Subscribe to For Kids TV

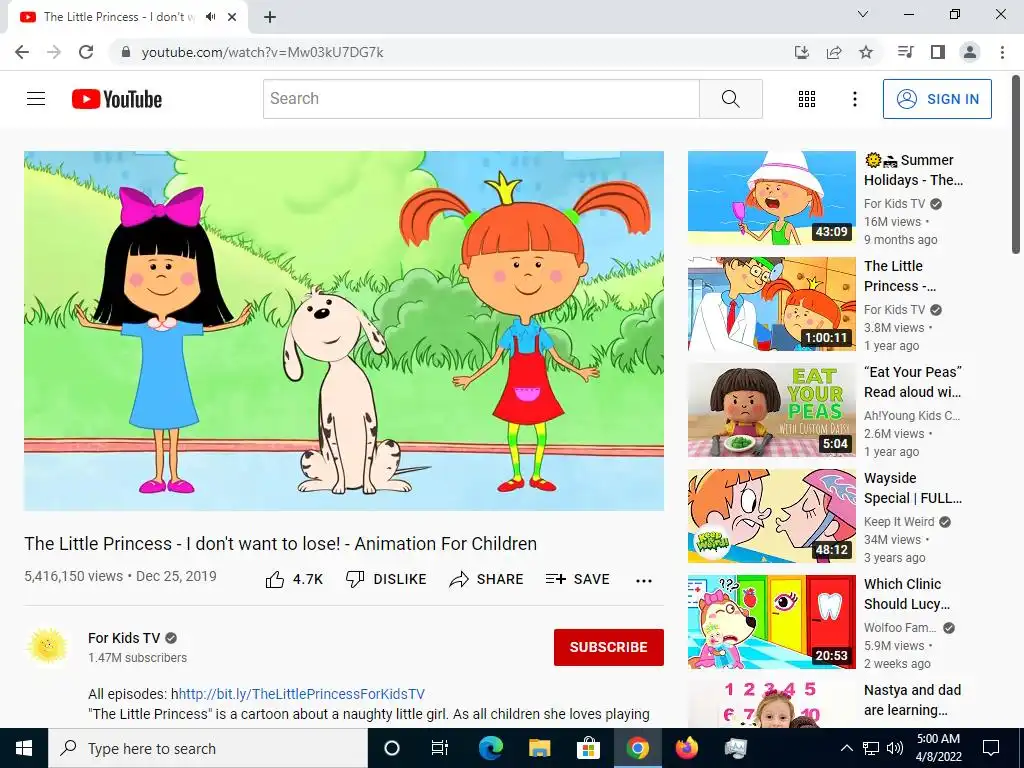pyautogui.click(x=609, y=647)
